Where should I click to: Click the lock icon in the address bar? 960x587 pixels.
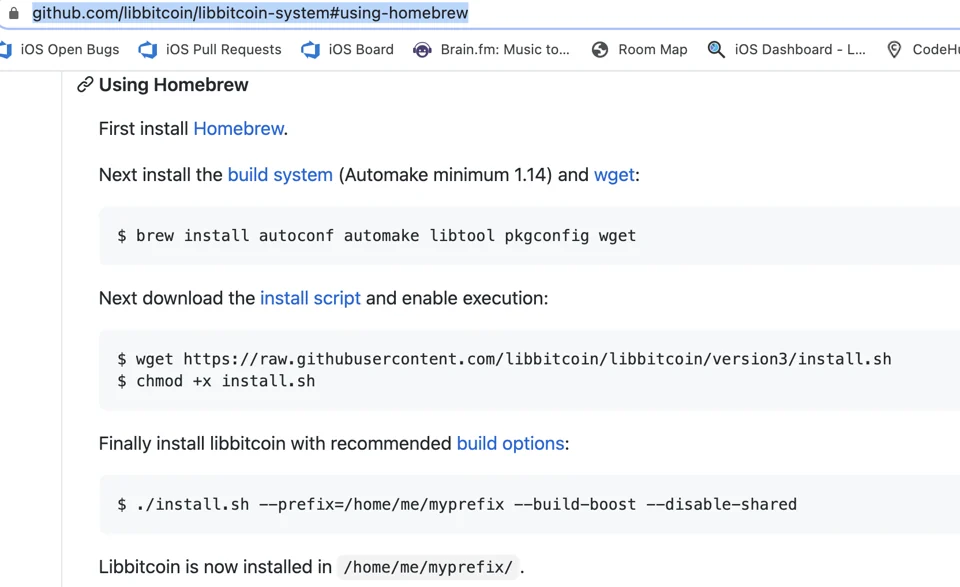(13, 13)
